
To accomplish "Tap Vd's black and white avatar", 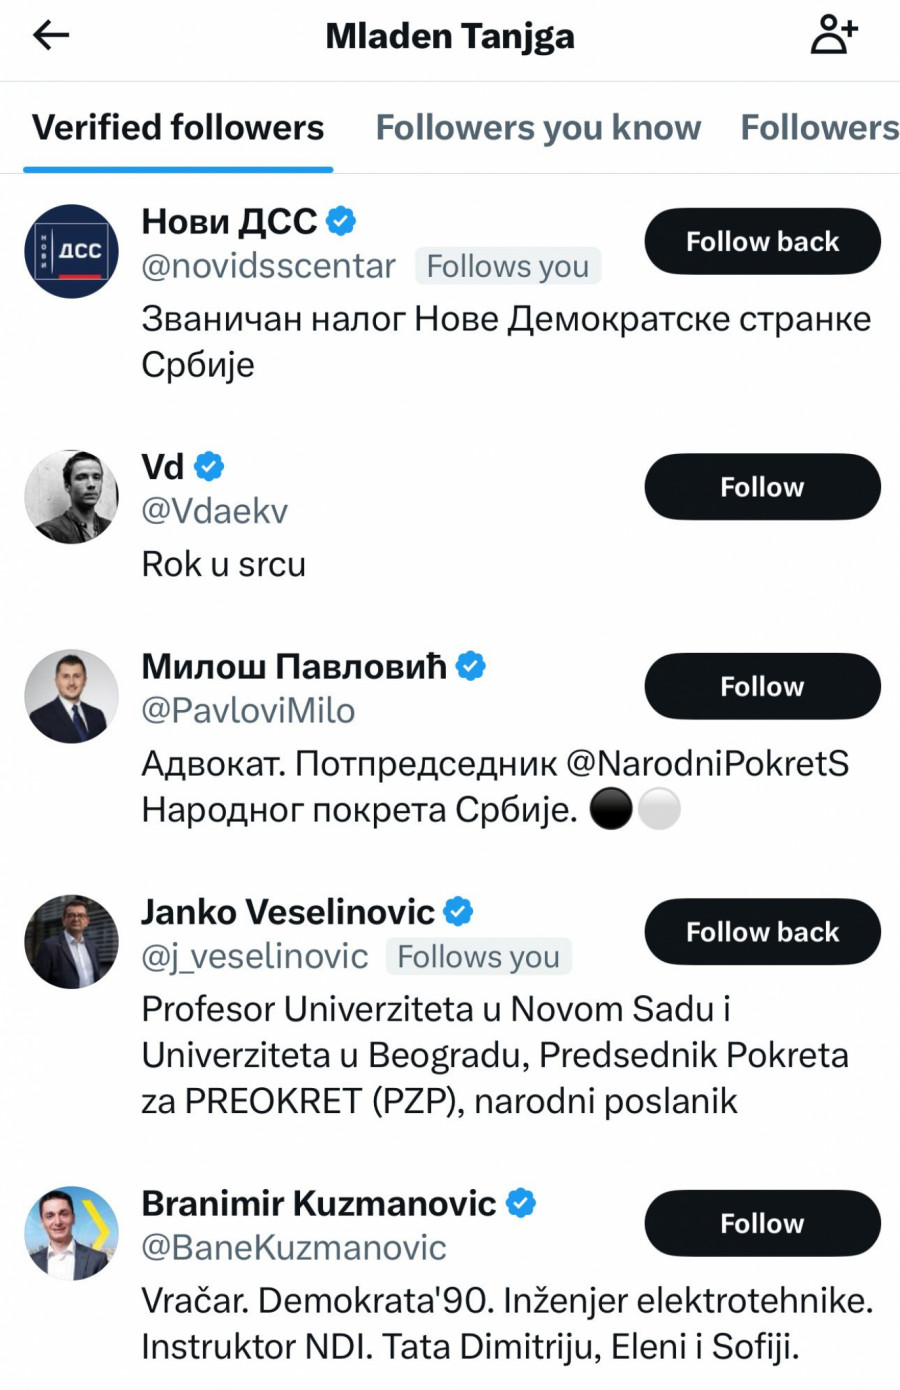I will (x=71, y=496).
